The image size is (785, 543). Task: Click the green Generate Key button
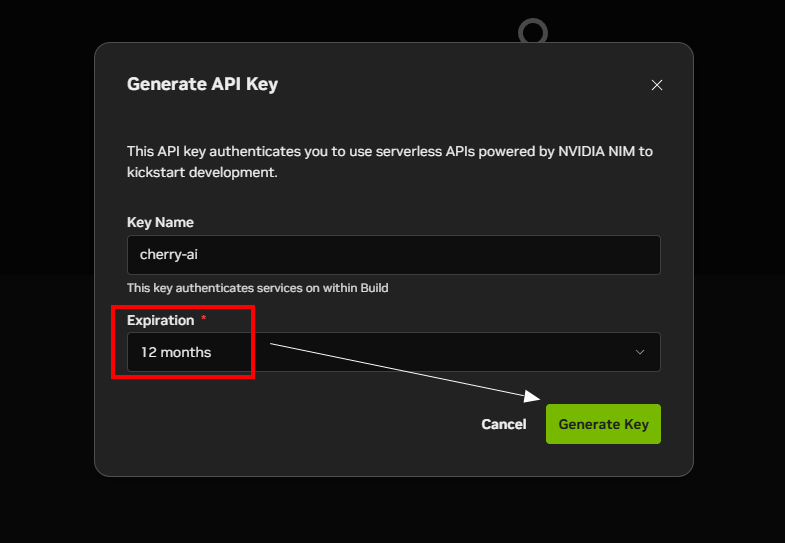(x=603, y=424)
